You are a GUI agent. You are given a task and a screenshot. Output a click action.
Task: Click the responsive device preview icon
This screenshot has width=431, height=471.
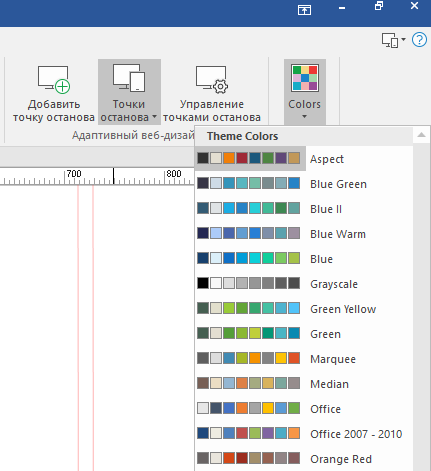point(390,40)
